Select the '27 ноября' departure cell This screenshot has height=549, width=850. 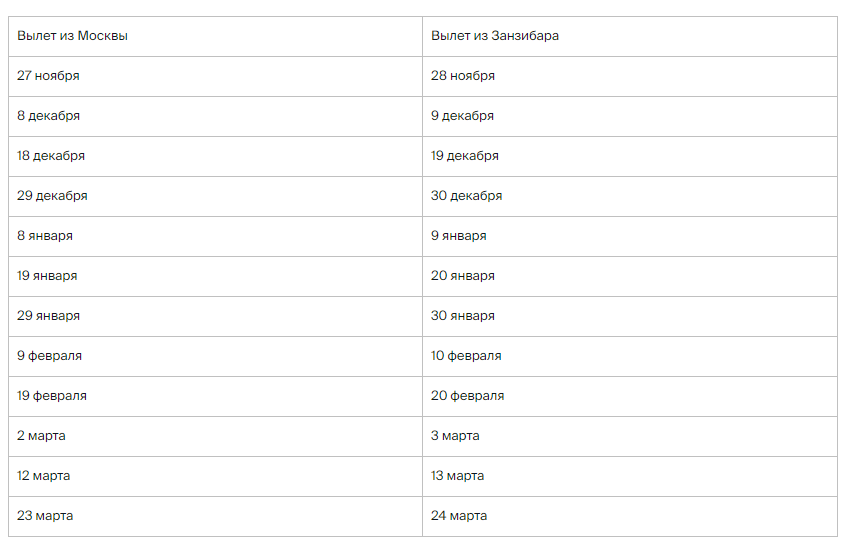[x=48, y=76]
